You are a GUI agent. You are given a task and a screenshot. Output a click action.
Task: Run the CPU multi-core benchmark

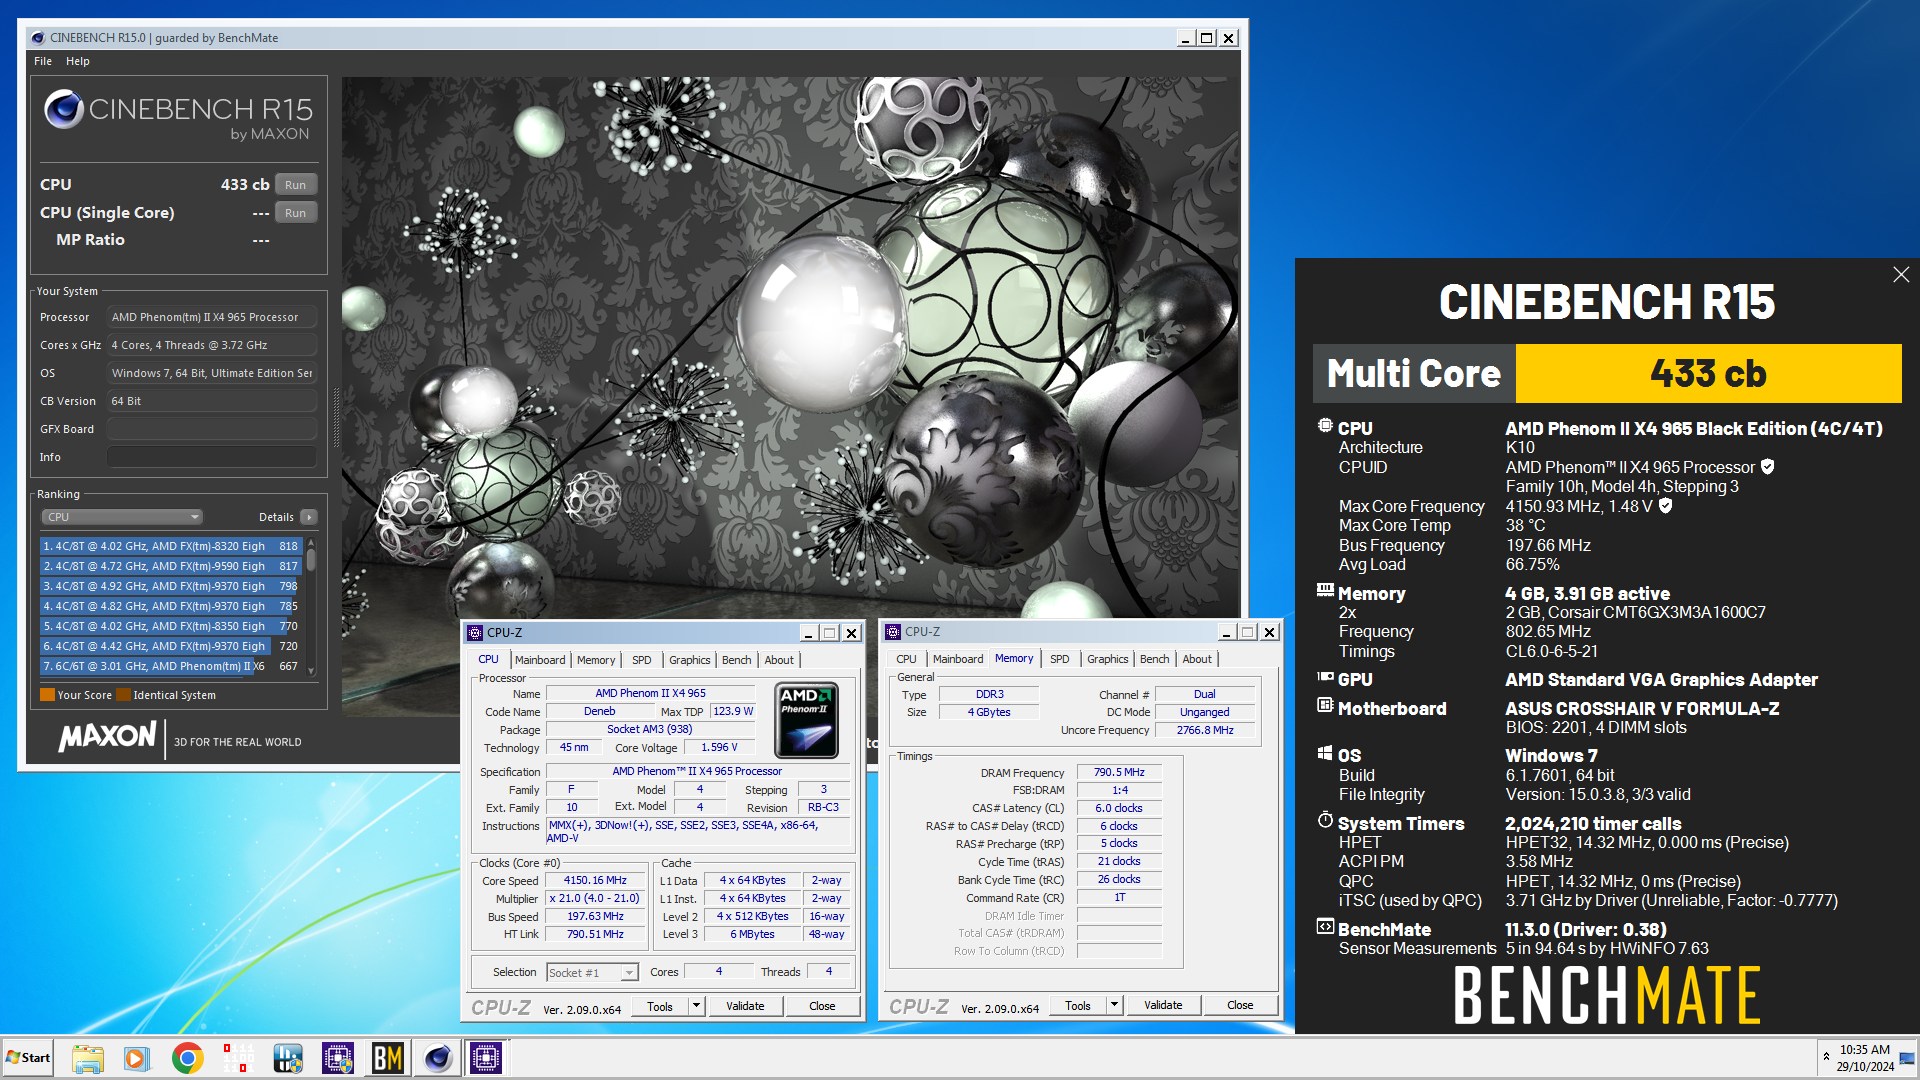pyautogui.click(x=295, y=185)
